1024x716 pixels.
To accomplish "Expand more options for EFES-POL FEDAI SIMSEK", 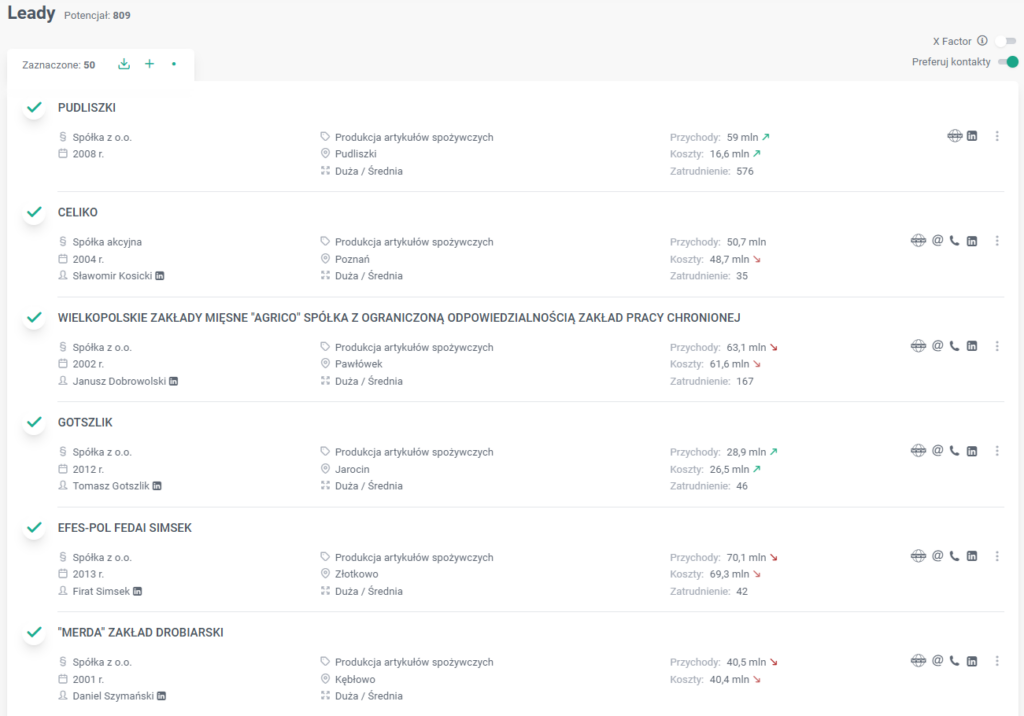I will 997,556.
